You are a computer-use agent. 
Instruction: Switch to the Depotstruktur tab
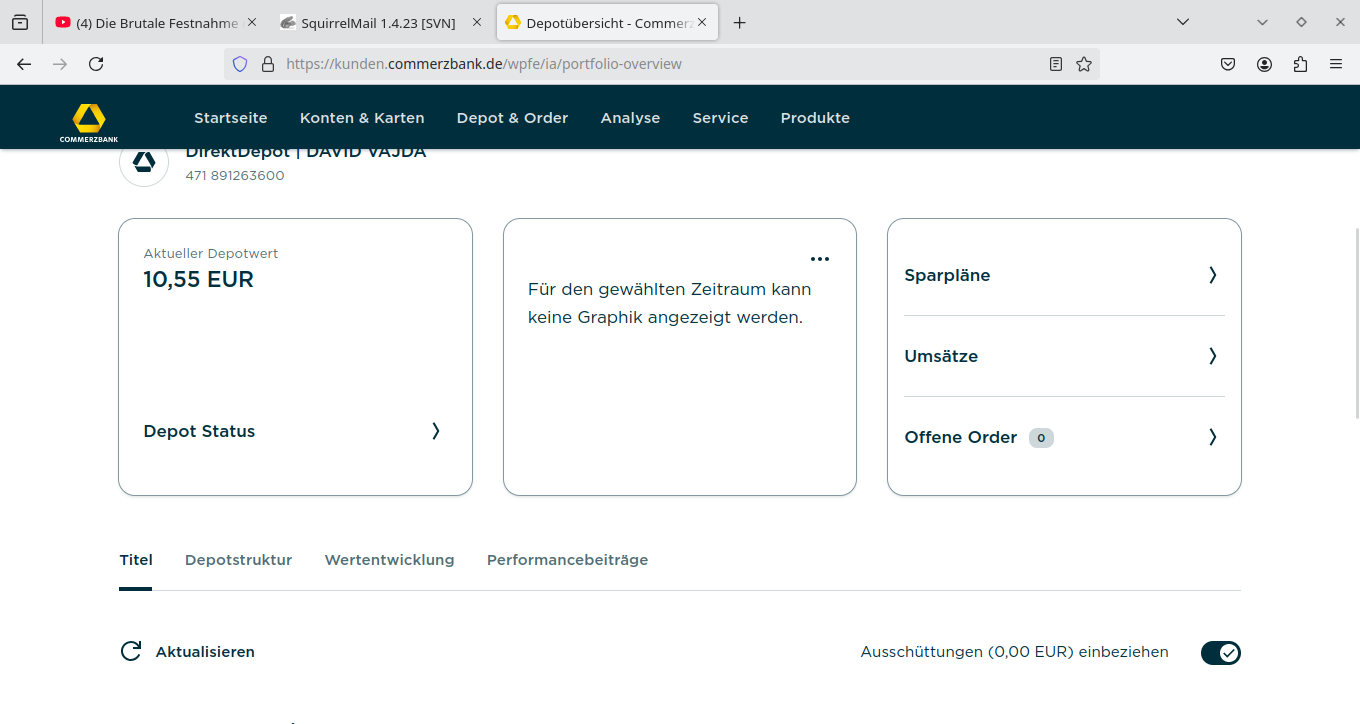(238, 560)
